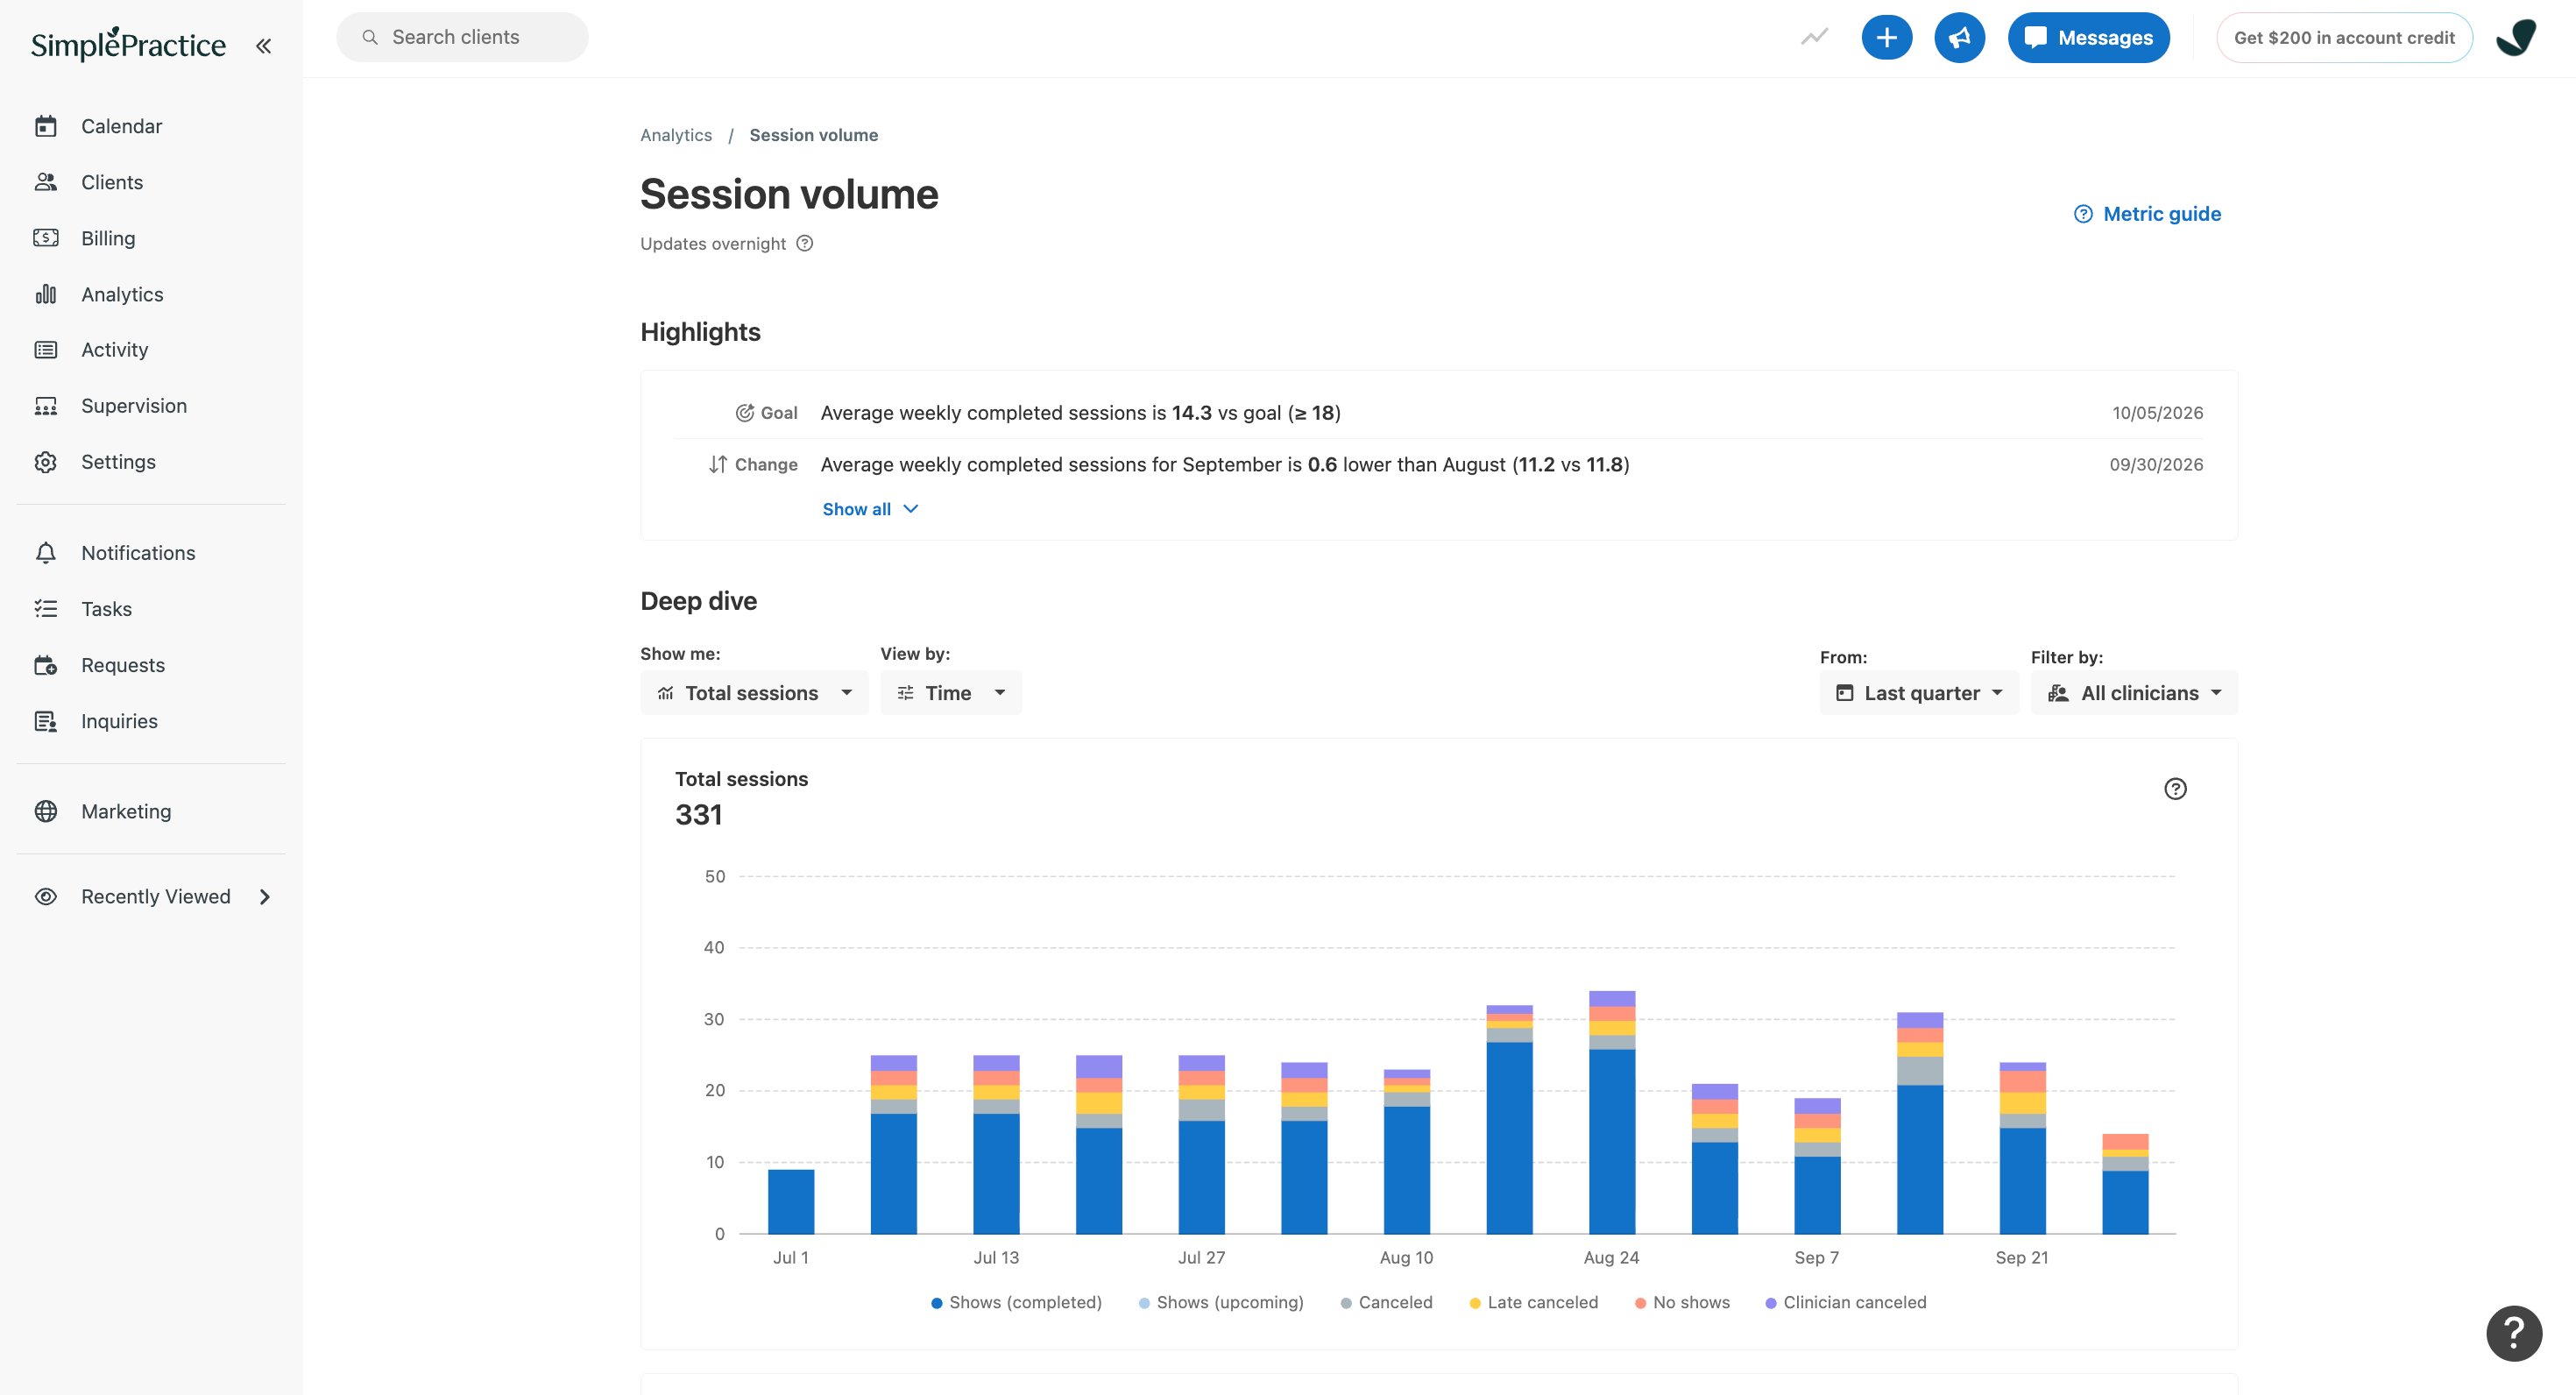Click the Supervision icon in the sidebar
The image size is (2576, 1395).
click(46, 406)
